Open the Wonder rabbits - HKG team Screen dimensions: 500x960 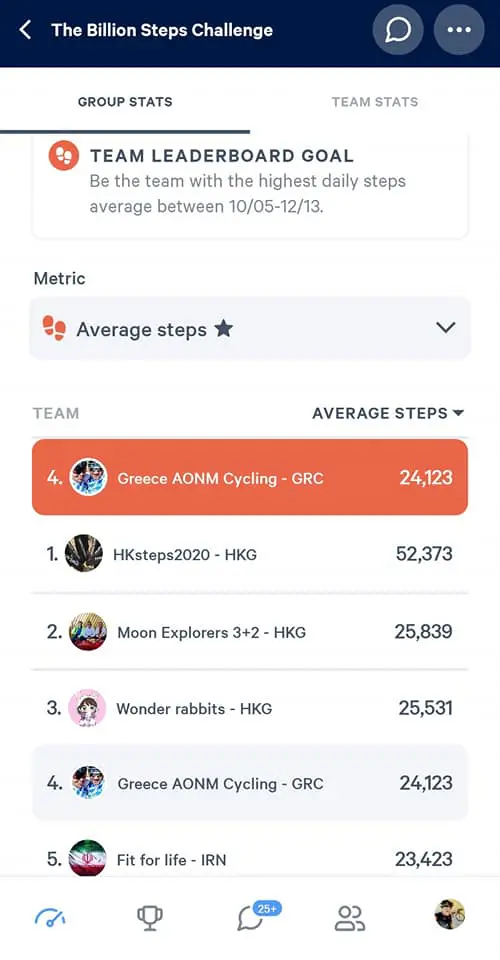click(x=250, y=708)
